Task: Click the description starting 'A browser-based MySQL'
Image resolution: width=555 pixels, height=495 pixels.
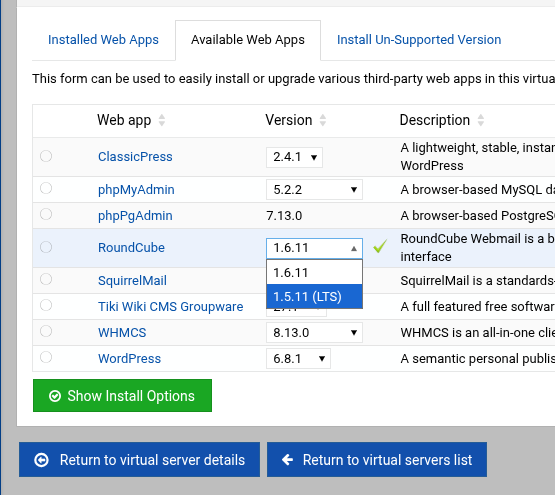Action: click(477, 190)
